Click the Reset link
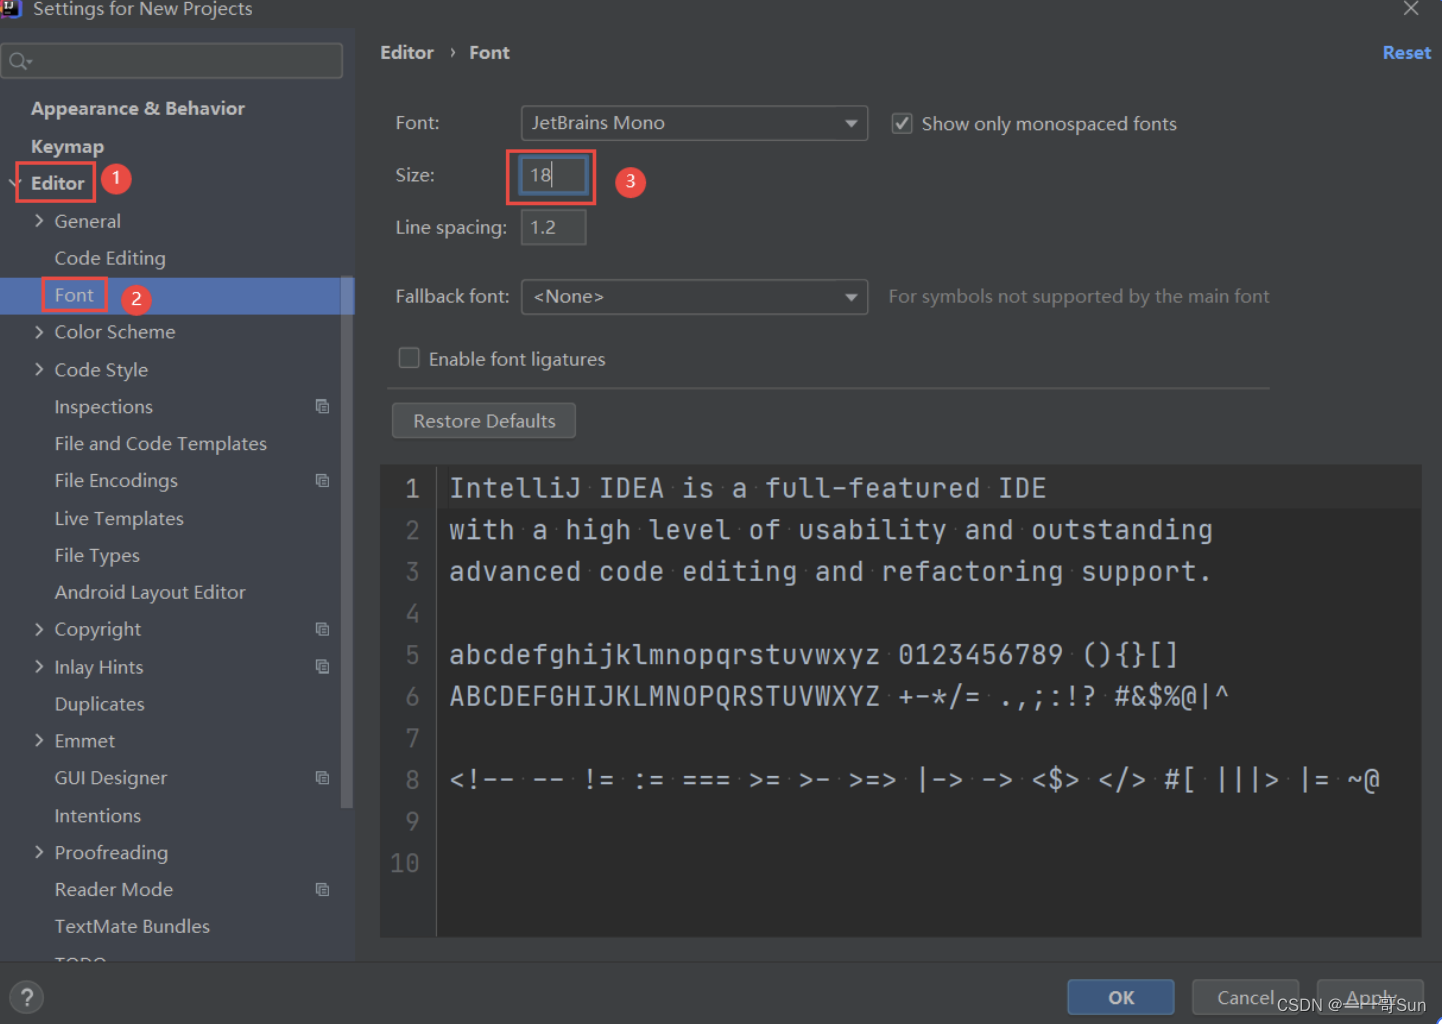Image resolution: width=1442 pixels, height=1024 pixels. [x=1406, y=53]
